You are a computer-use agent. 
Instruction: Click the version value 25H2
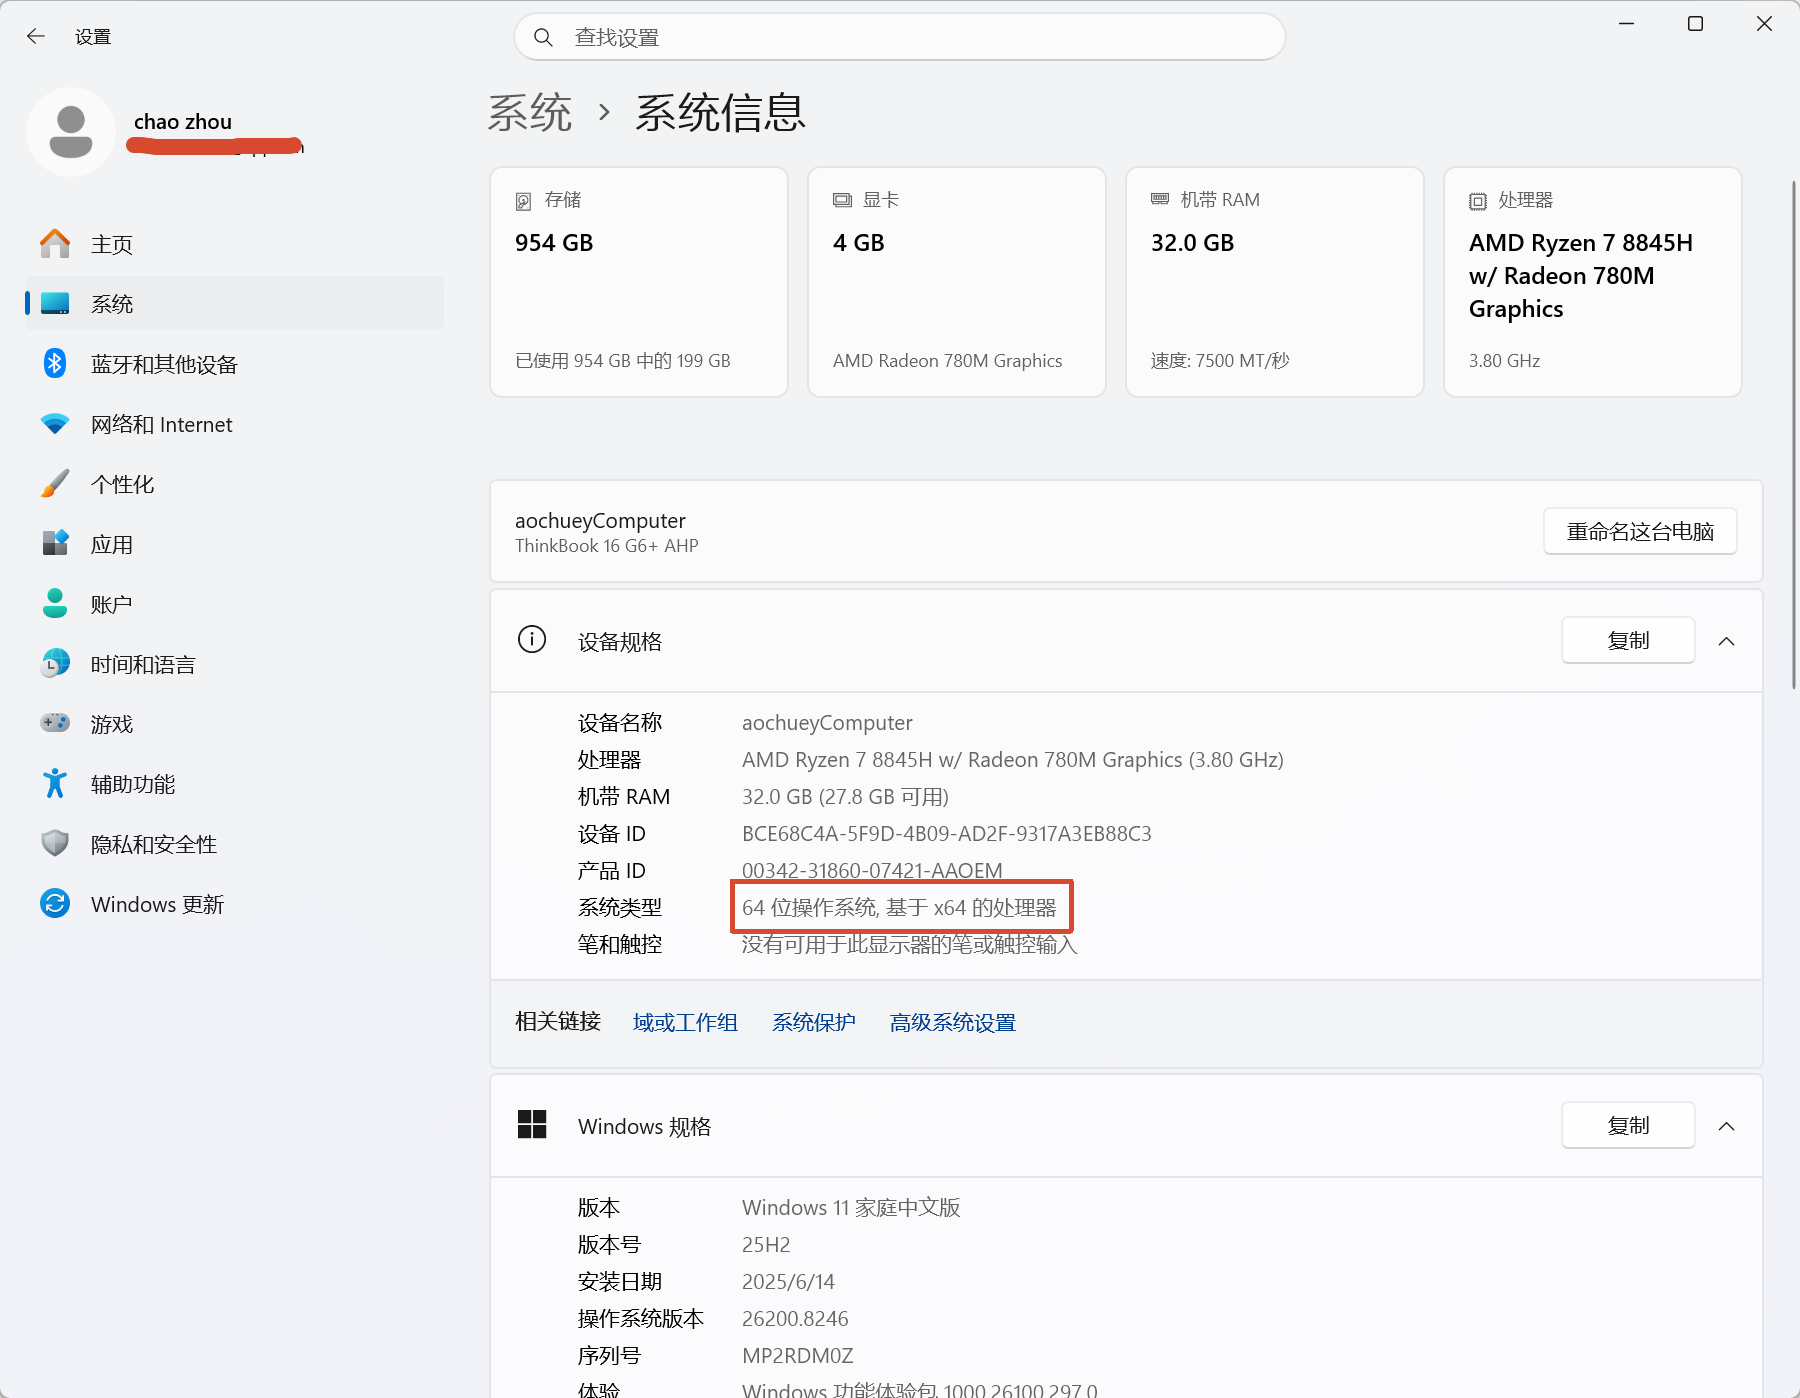click(766, 1244)
